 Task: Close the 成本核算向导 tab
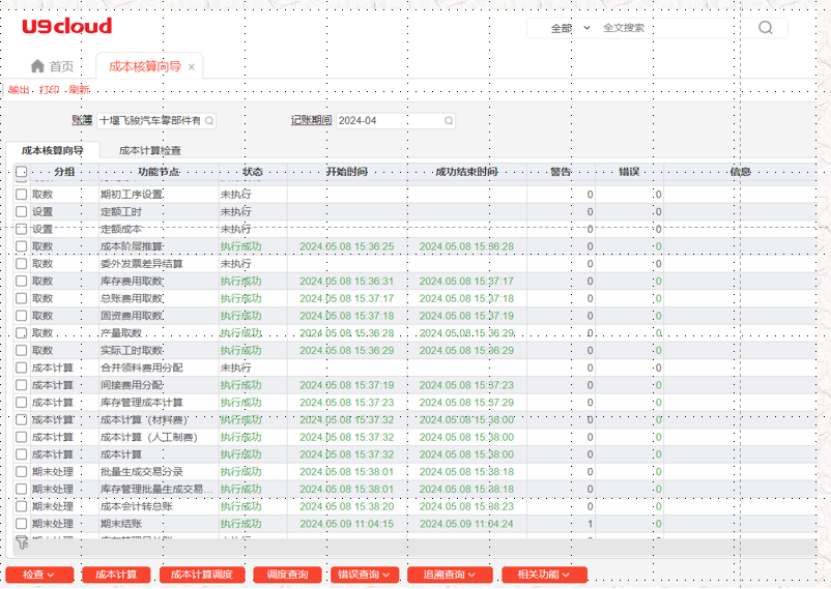tap(192, 67)
